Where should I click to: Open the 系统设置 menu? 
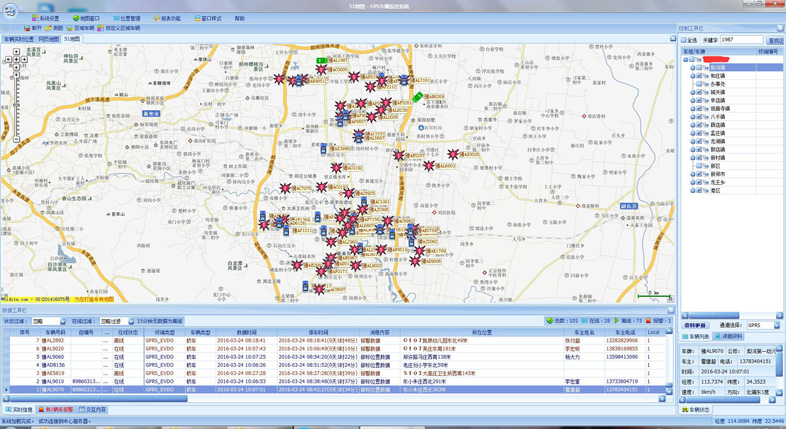[x=47, y=18]
